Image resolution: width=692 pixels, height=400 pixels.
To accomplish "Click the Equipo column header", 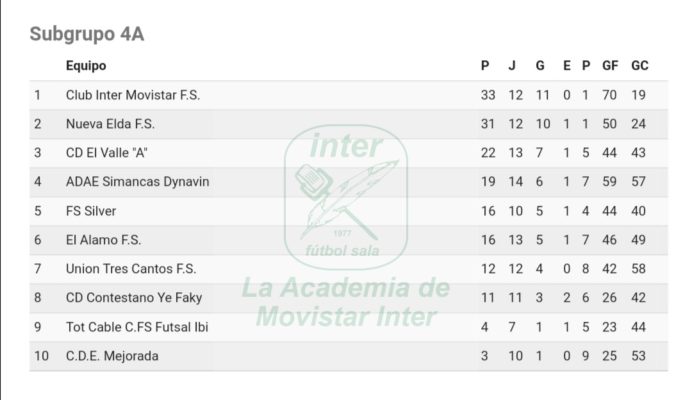I will 86,66.
